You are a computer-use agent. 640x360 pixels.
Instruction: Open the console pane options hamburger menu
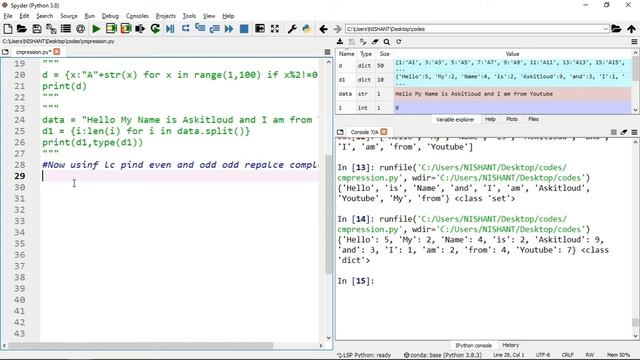634,132
